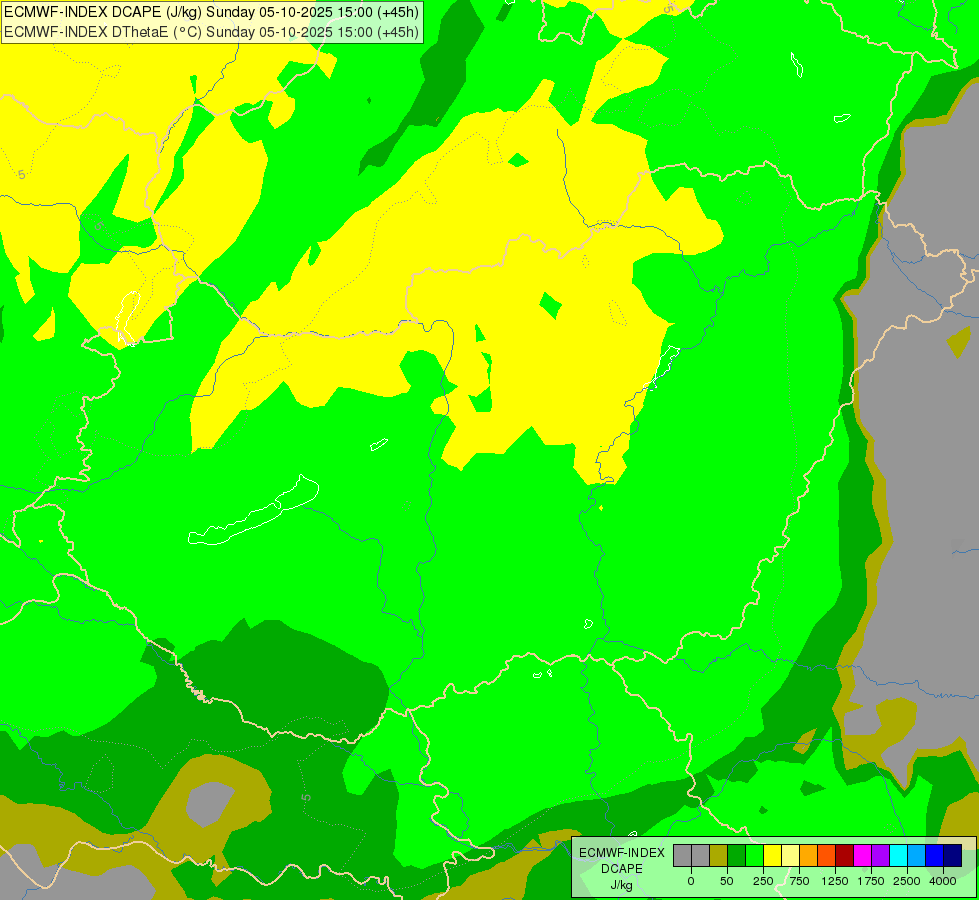
Task: Click the dark red legend swatch
Action: point(844,855)
